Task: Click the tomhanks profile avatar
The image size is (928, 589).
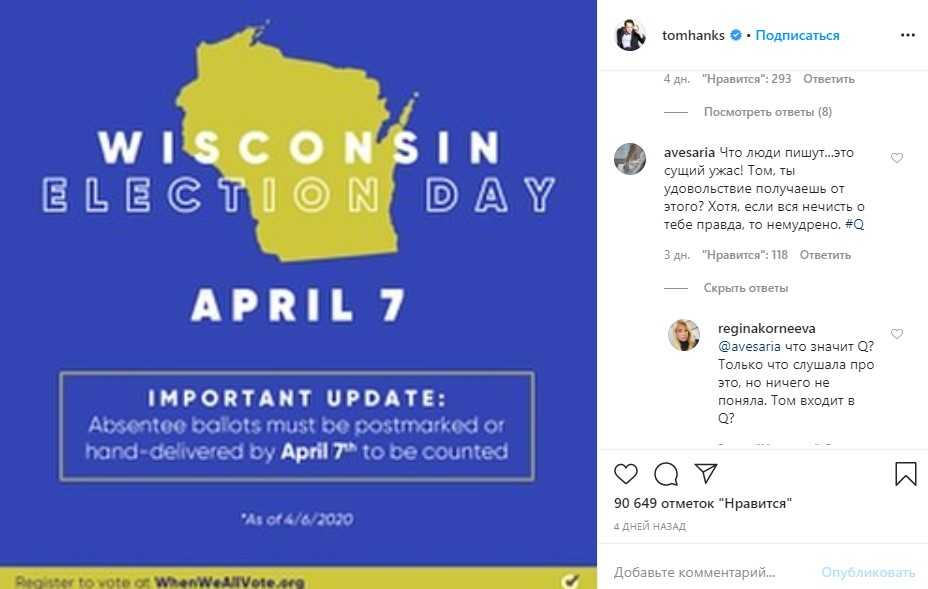Action: point(630,35)
